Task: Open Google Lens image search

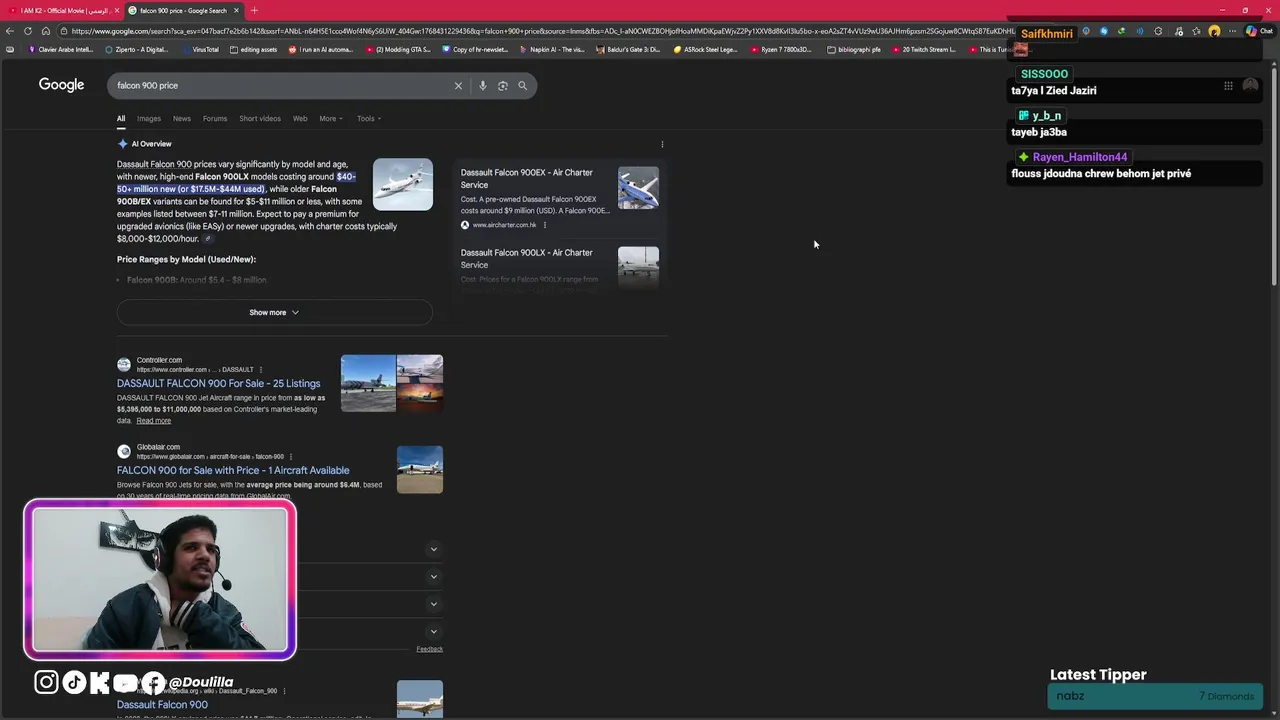Action: pos(502,86)
